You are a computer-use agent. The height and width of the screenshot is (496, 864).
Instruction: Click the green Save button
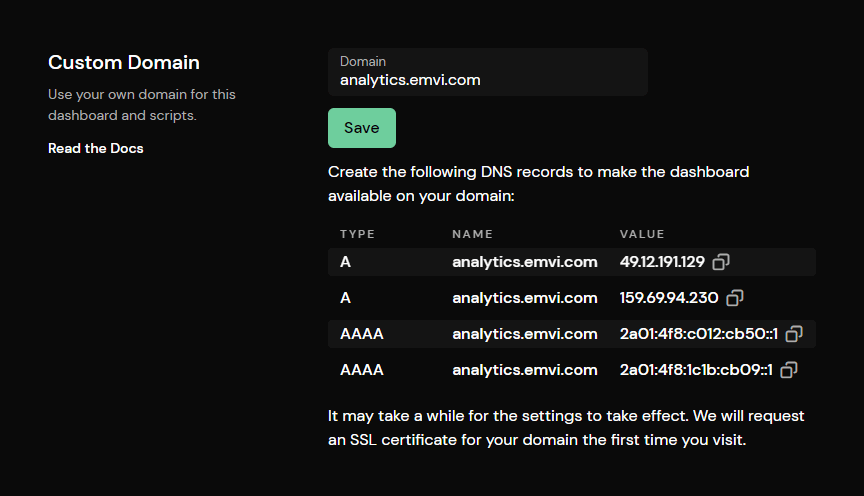tap(361, 128)
